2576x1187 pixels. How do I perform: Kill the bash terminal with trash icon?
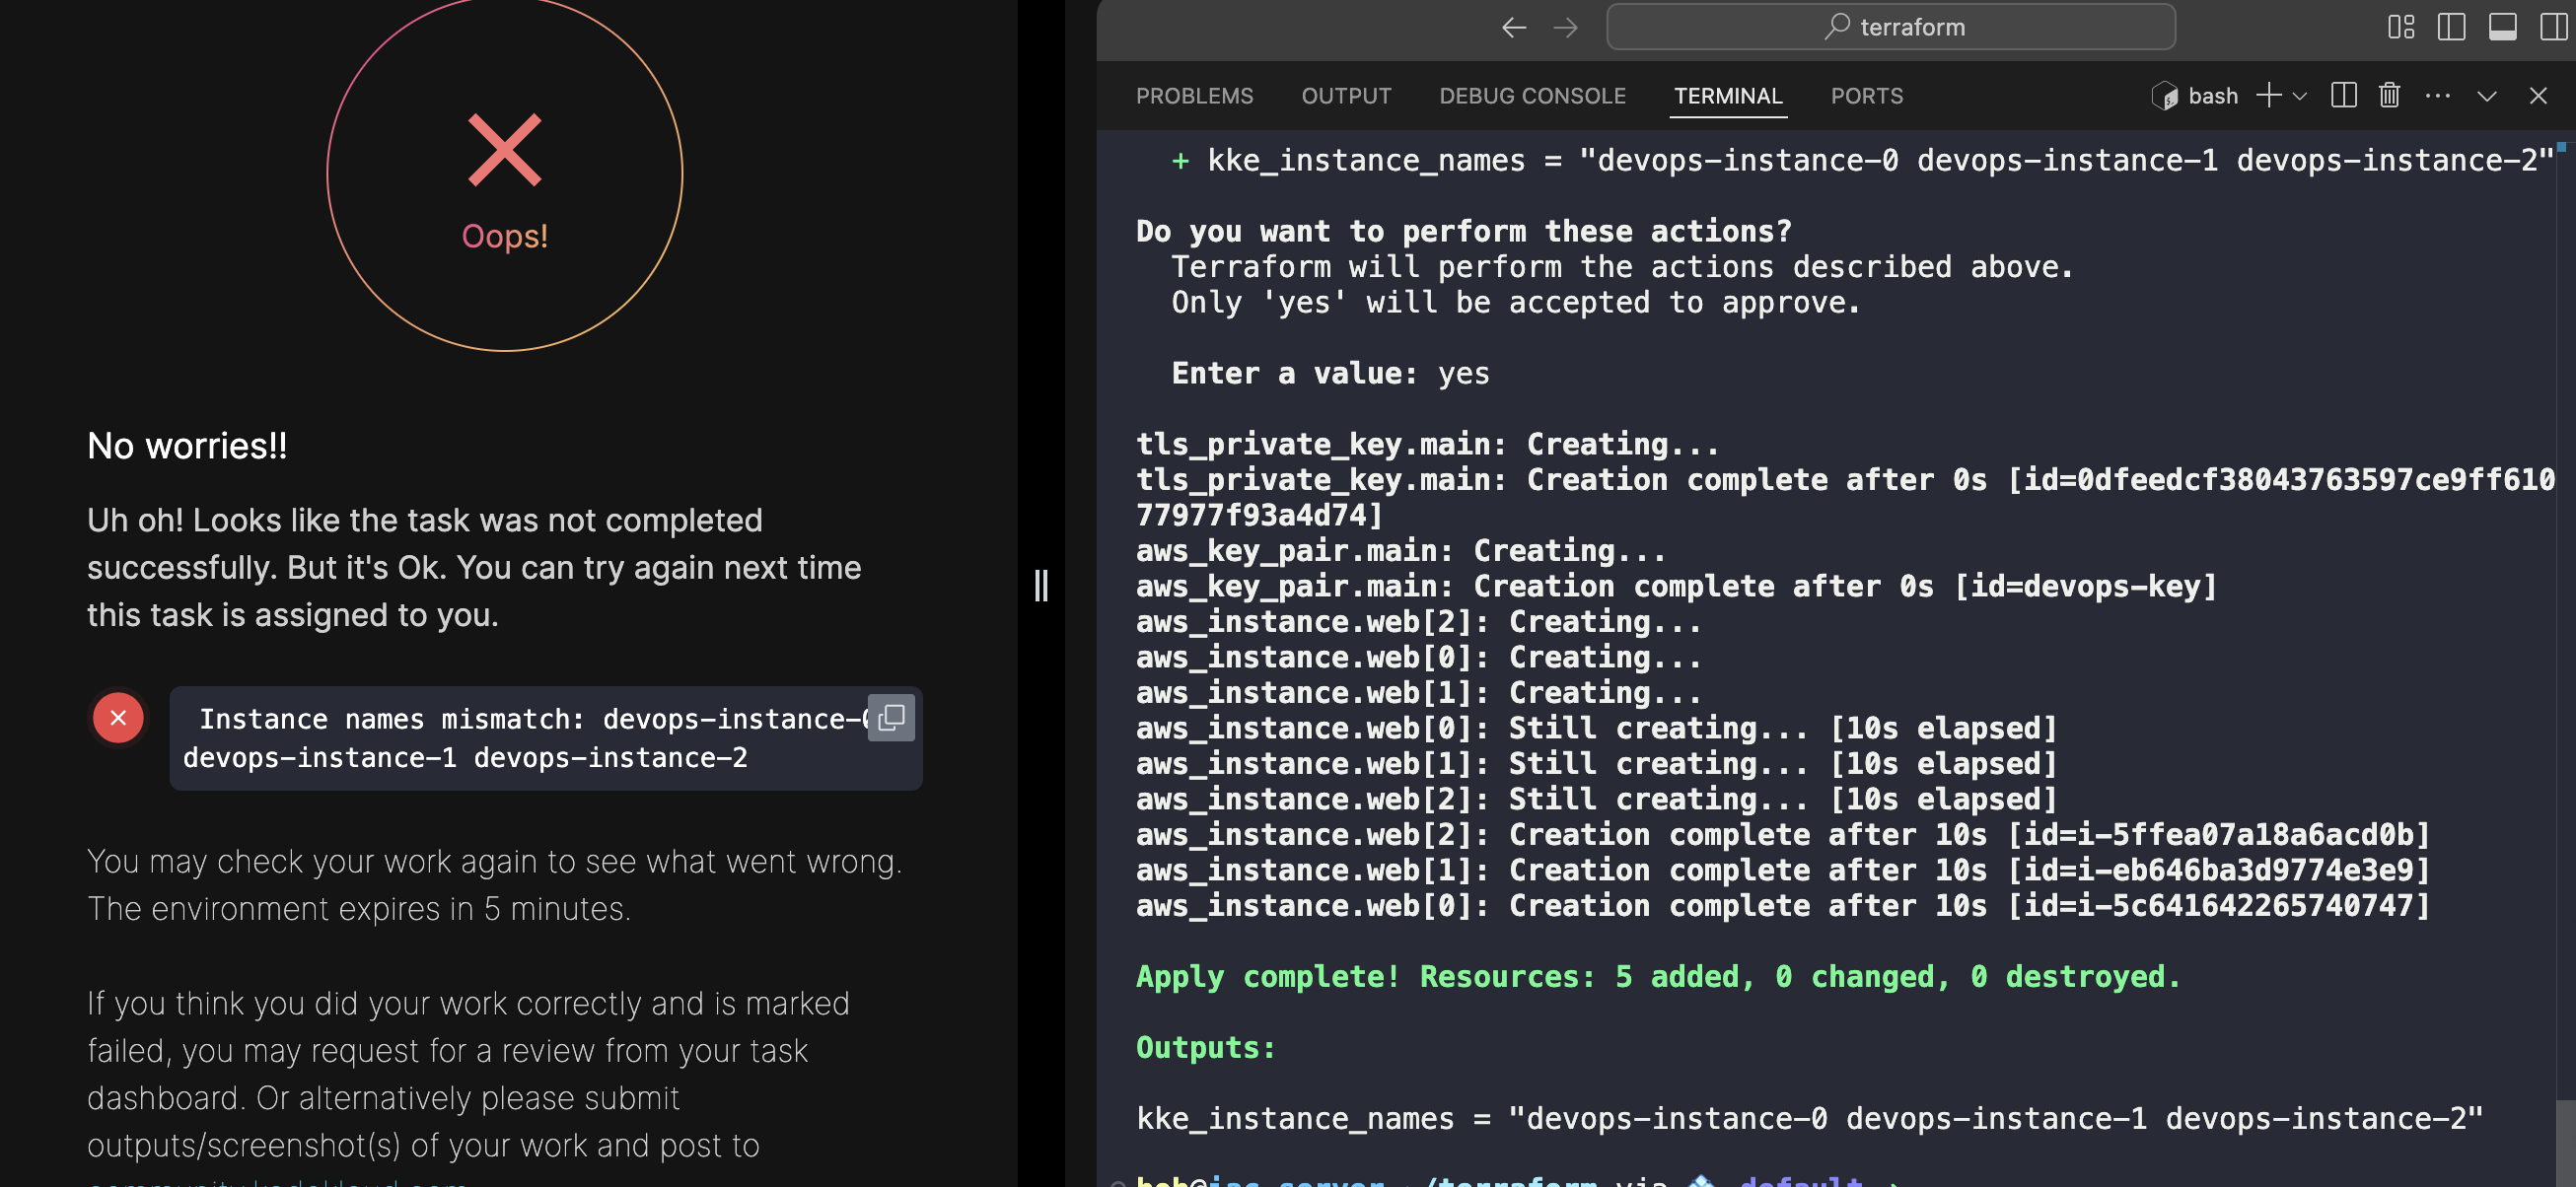coord(2389,96)
